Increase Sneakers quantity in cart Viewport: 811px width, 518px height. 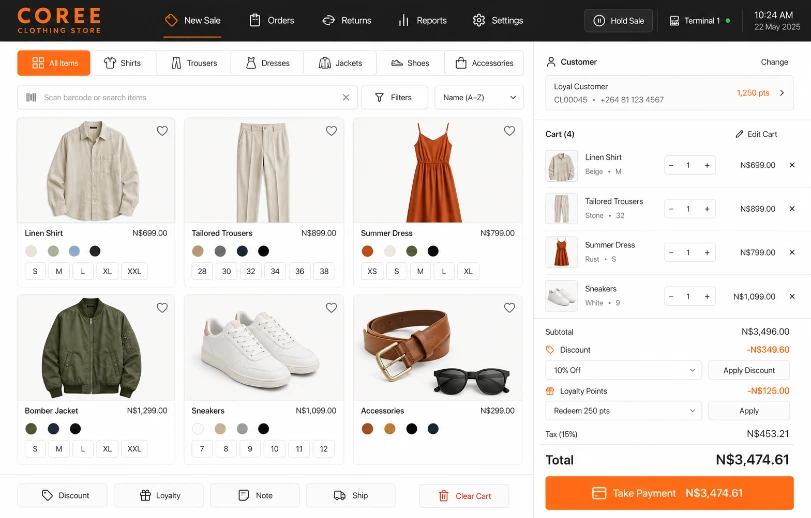coord(707,296)
